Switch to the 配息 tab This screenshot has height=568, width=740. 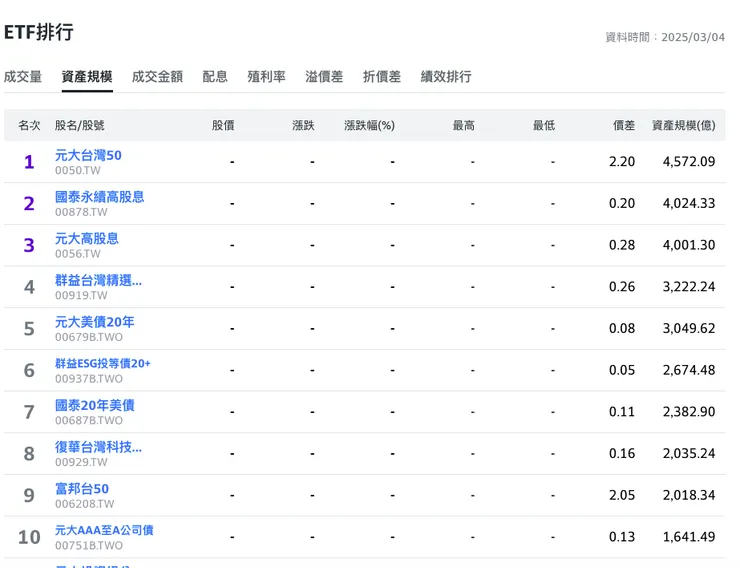click(215, 76)
